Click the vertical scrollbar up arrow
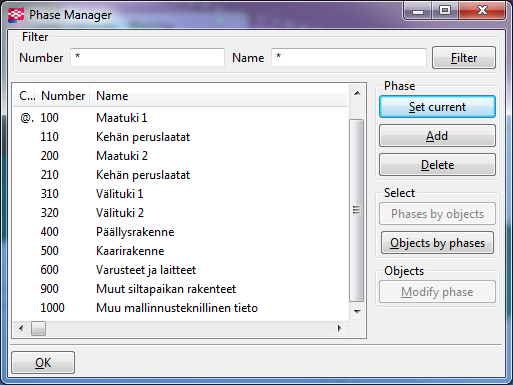The image size is (513, 385). 357,93
